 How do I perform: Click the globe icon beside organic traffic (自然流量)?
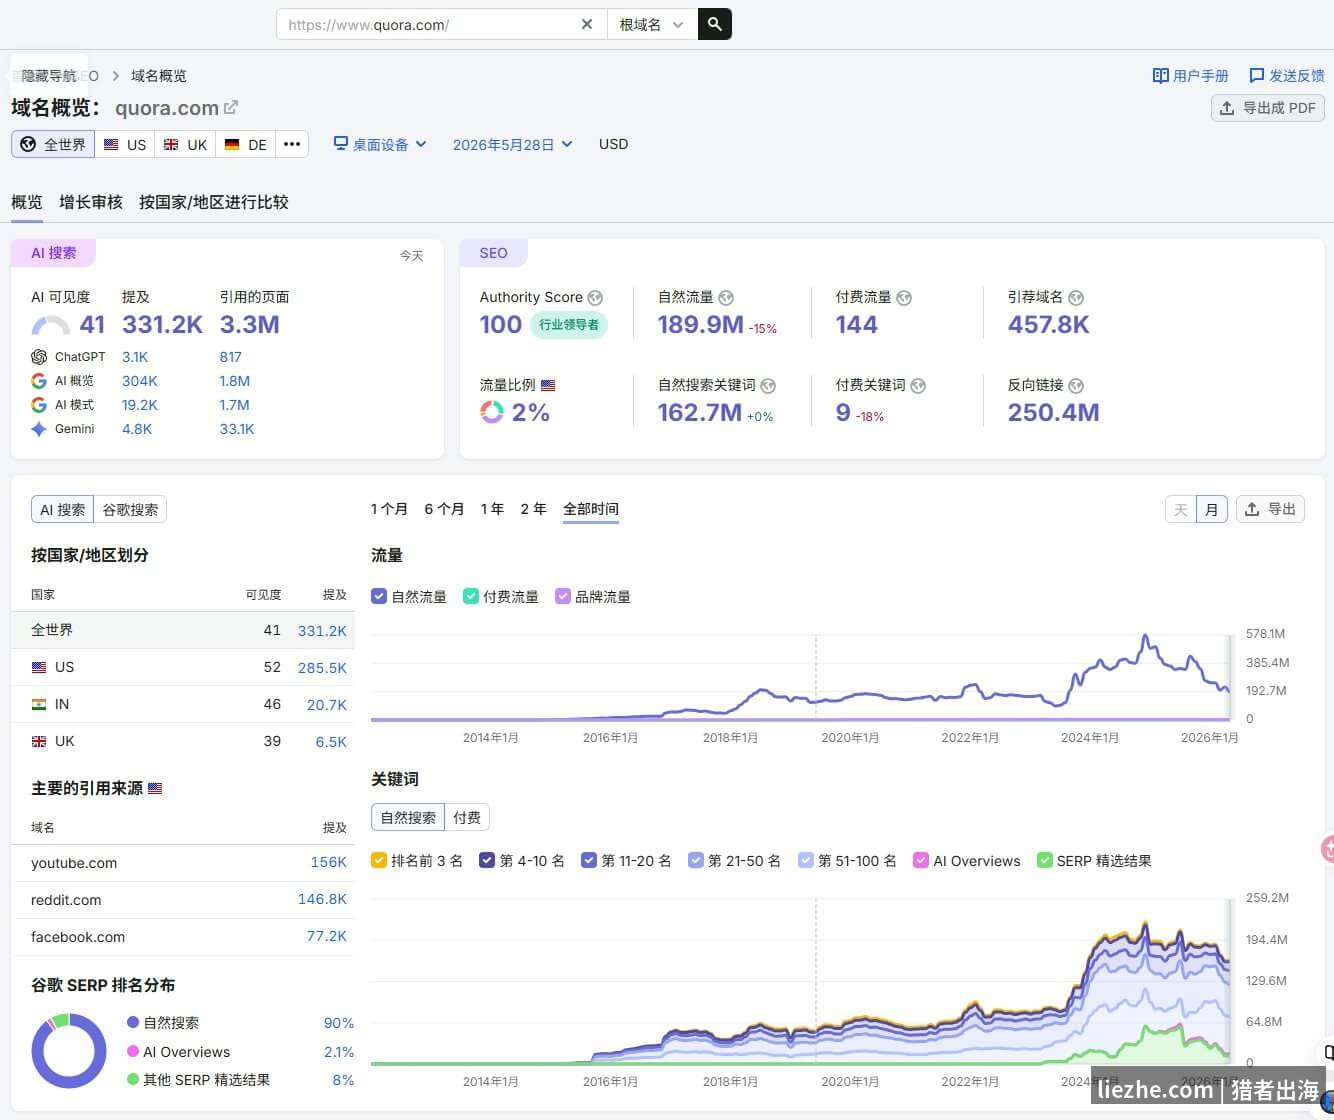click(x=726, y=297)
